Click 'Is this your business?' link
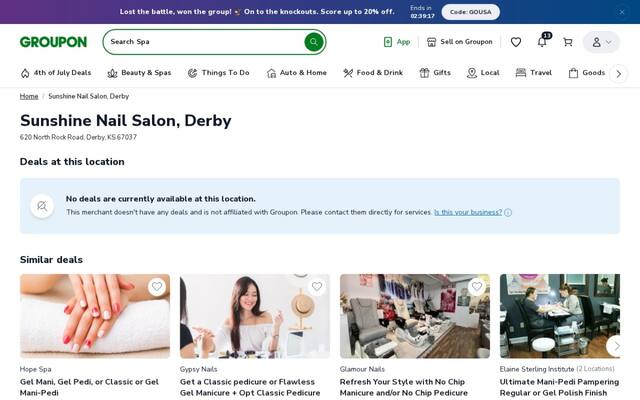This screenshot has width=640, height=400. point(468,212)
